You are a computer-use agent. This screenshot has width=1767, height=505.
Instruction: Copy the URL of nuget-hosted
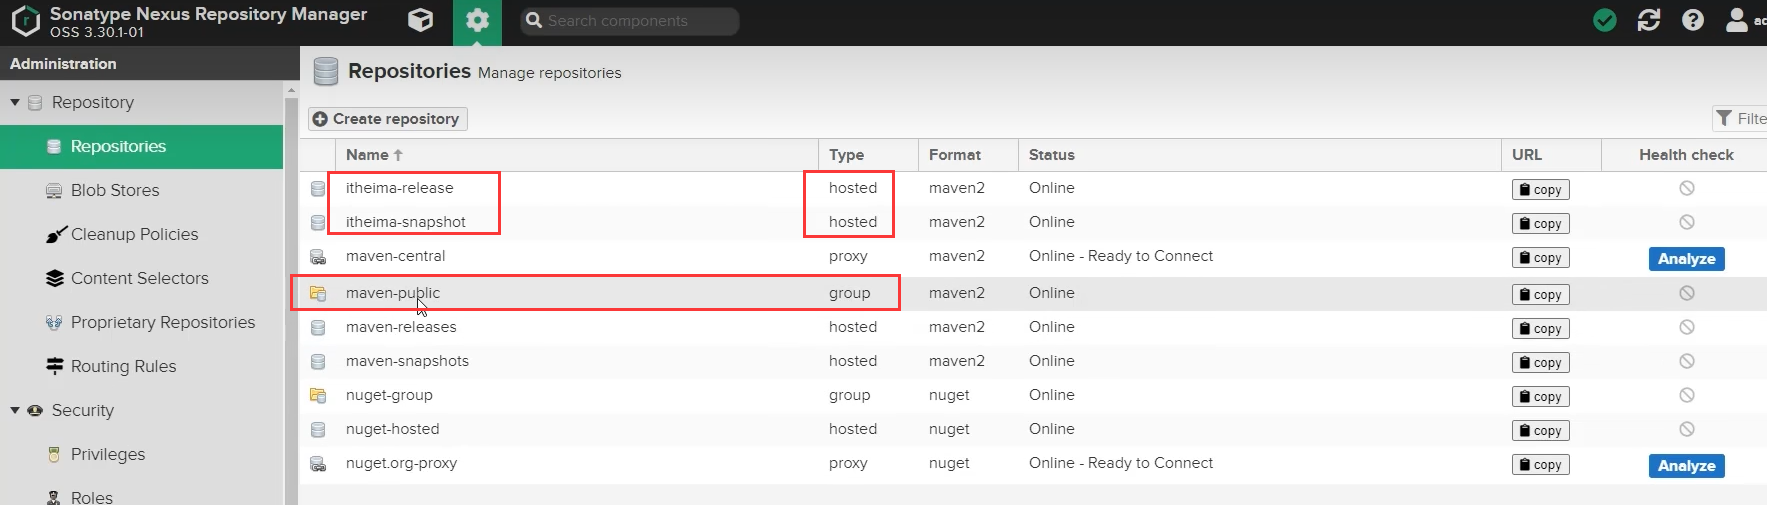tap(1540, 431)
